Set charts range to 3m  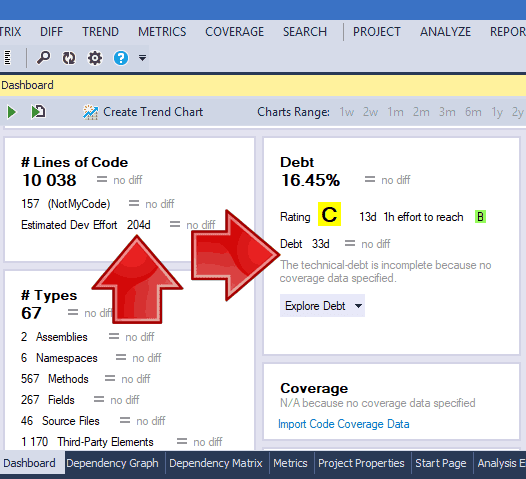(447, 112)
